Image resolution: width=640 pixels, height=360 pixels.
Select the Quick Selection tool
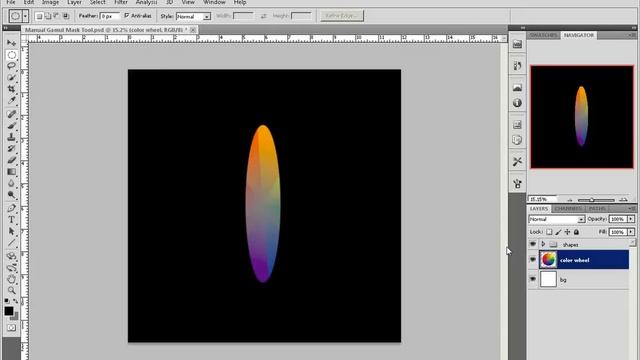11,77
